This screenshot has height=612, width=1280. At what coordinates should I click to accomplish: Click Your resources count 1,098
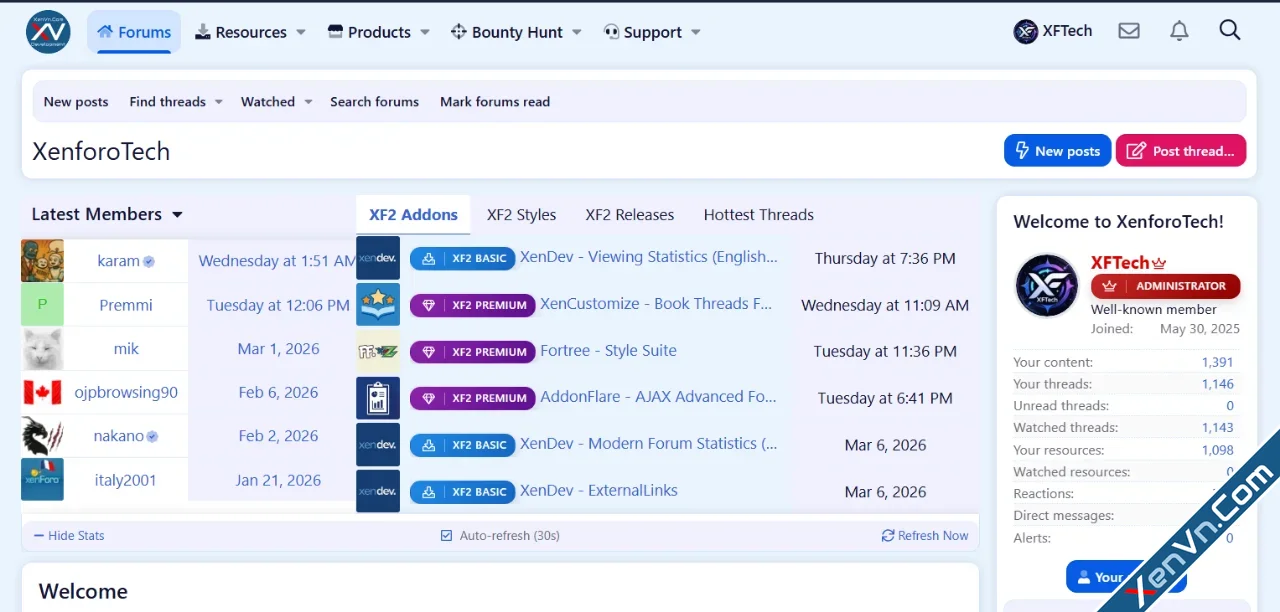point(1218,451)
